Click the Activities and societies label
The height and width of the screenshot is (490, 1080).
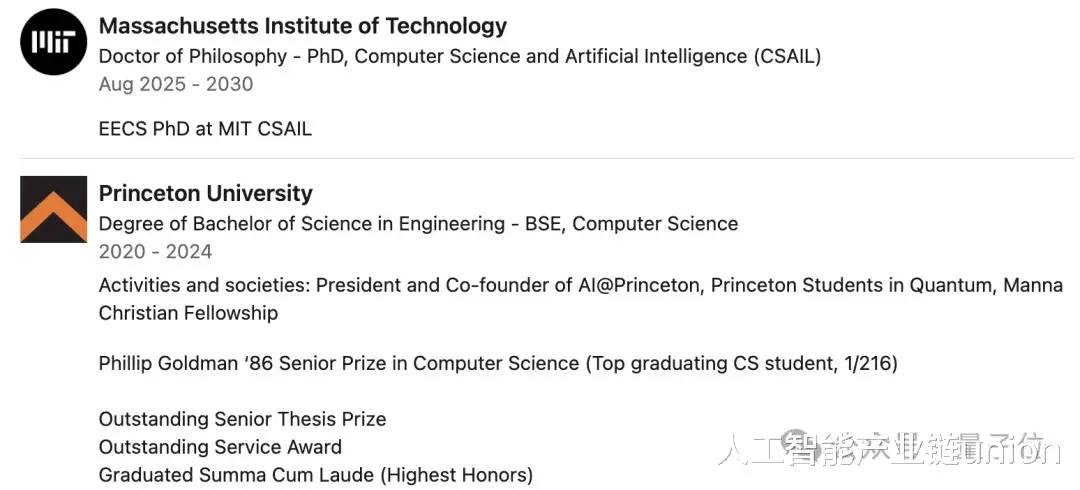pyautogui.click(x=204, y=285)
